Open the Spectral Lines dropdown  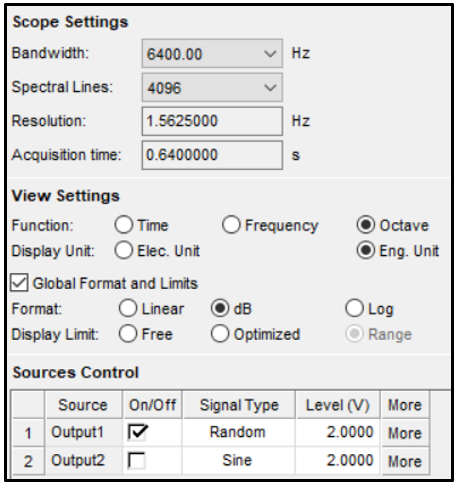point(212,88)
